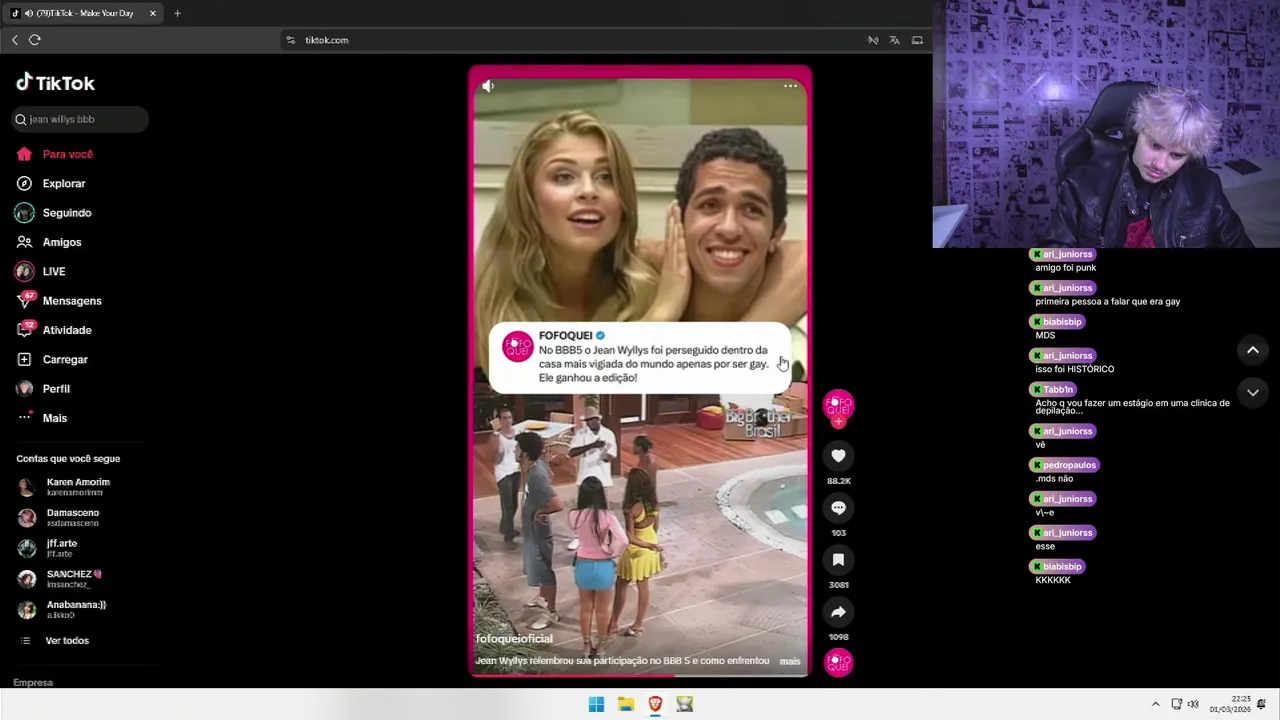Click the search field containing 'jean willys bbb'
The width and height of the screenshot is (1280, 720).
pos(80,119)
